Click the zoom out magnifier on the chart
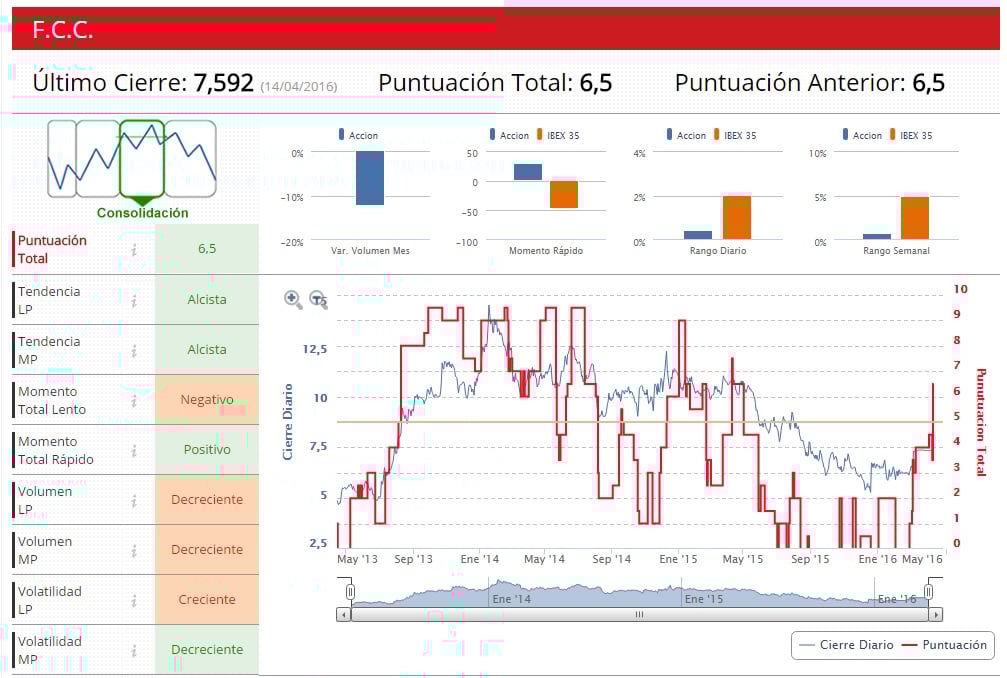 (x=318, y=299)
